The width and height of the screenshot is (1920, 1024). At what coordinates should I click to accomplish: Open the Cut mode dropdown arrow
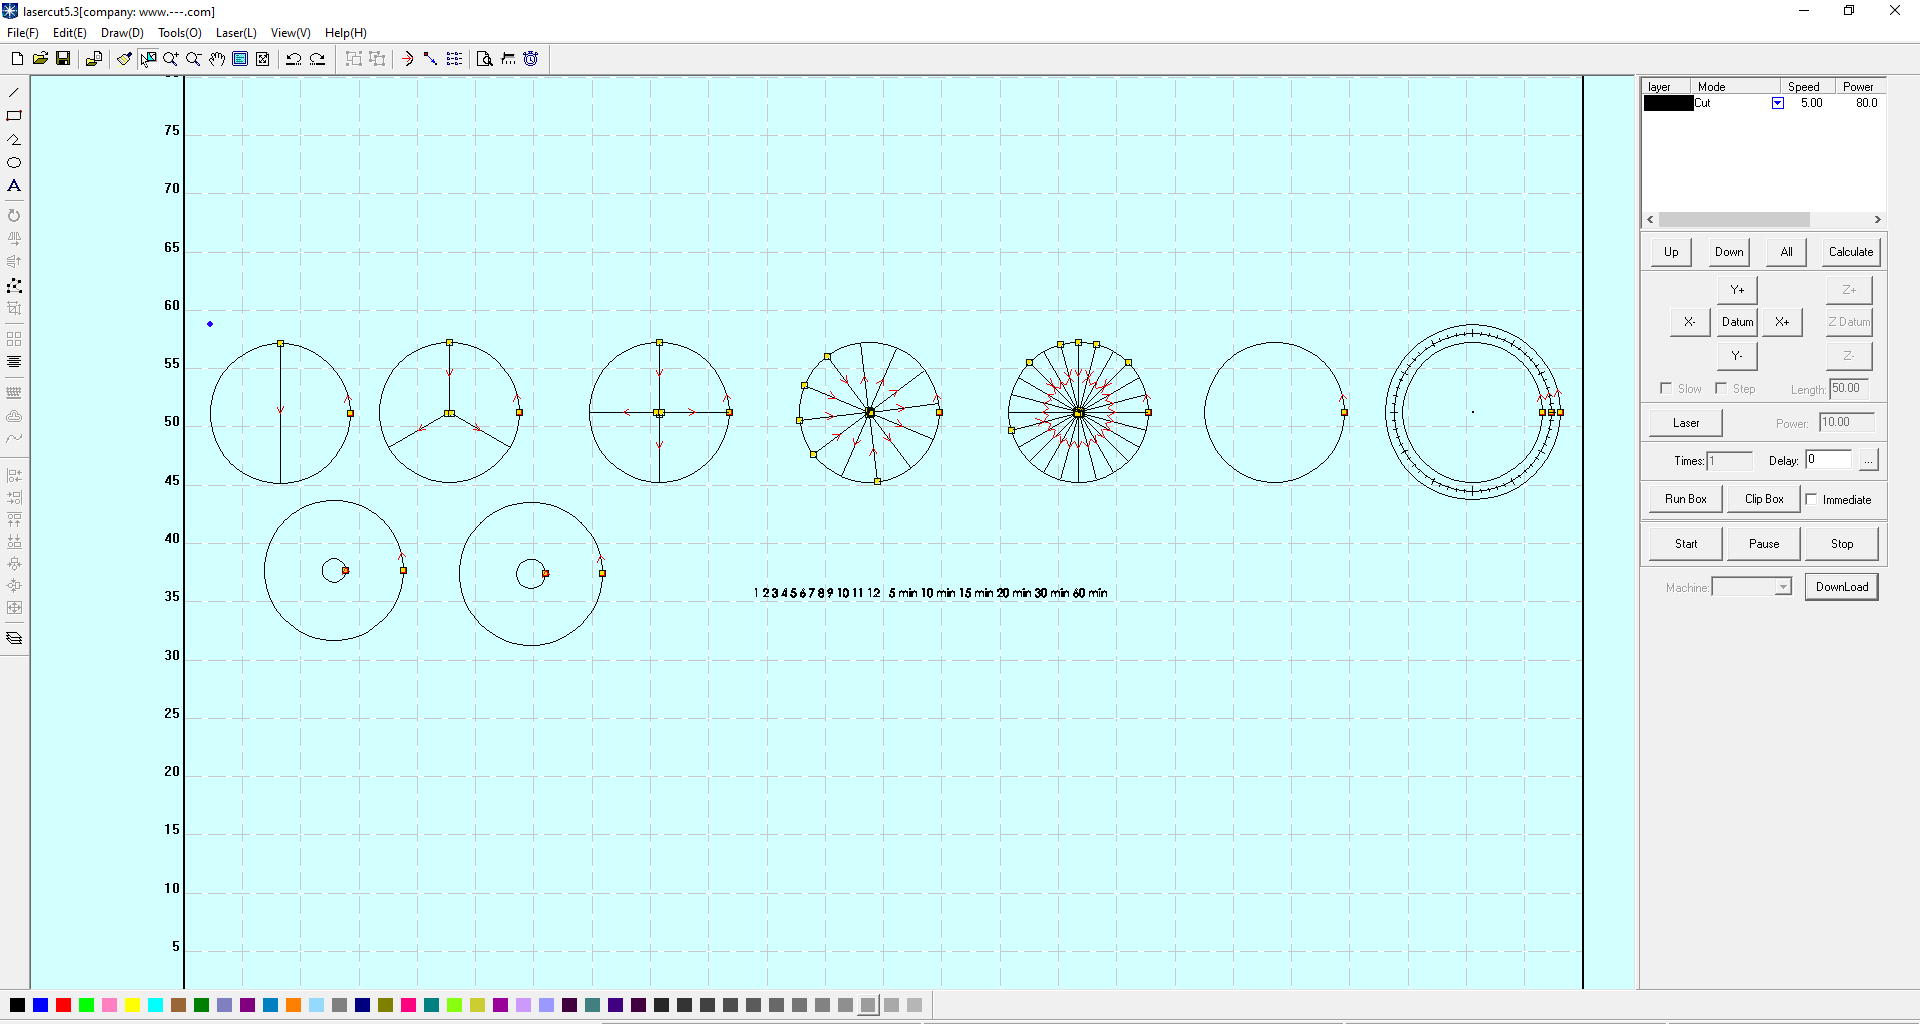[1778, 103]
